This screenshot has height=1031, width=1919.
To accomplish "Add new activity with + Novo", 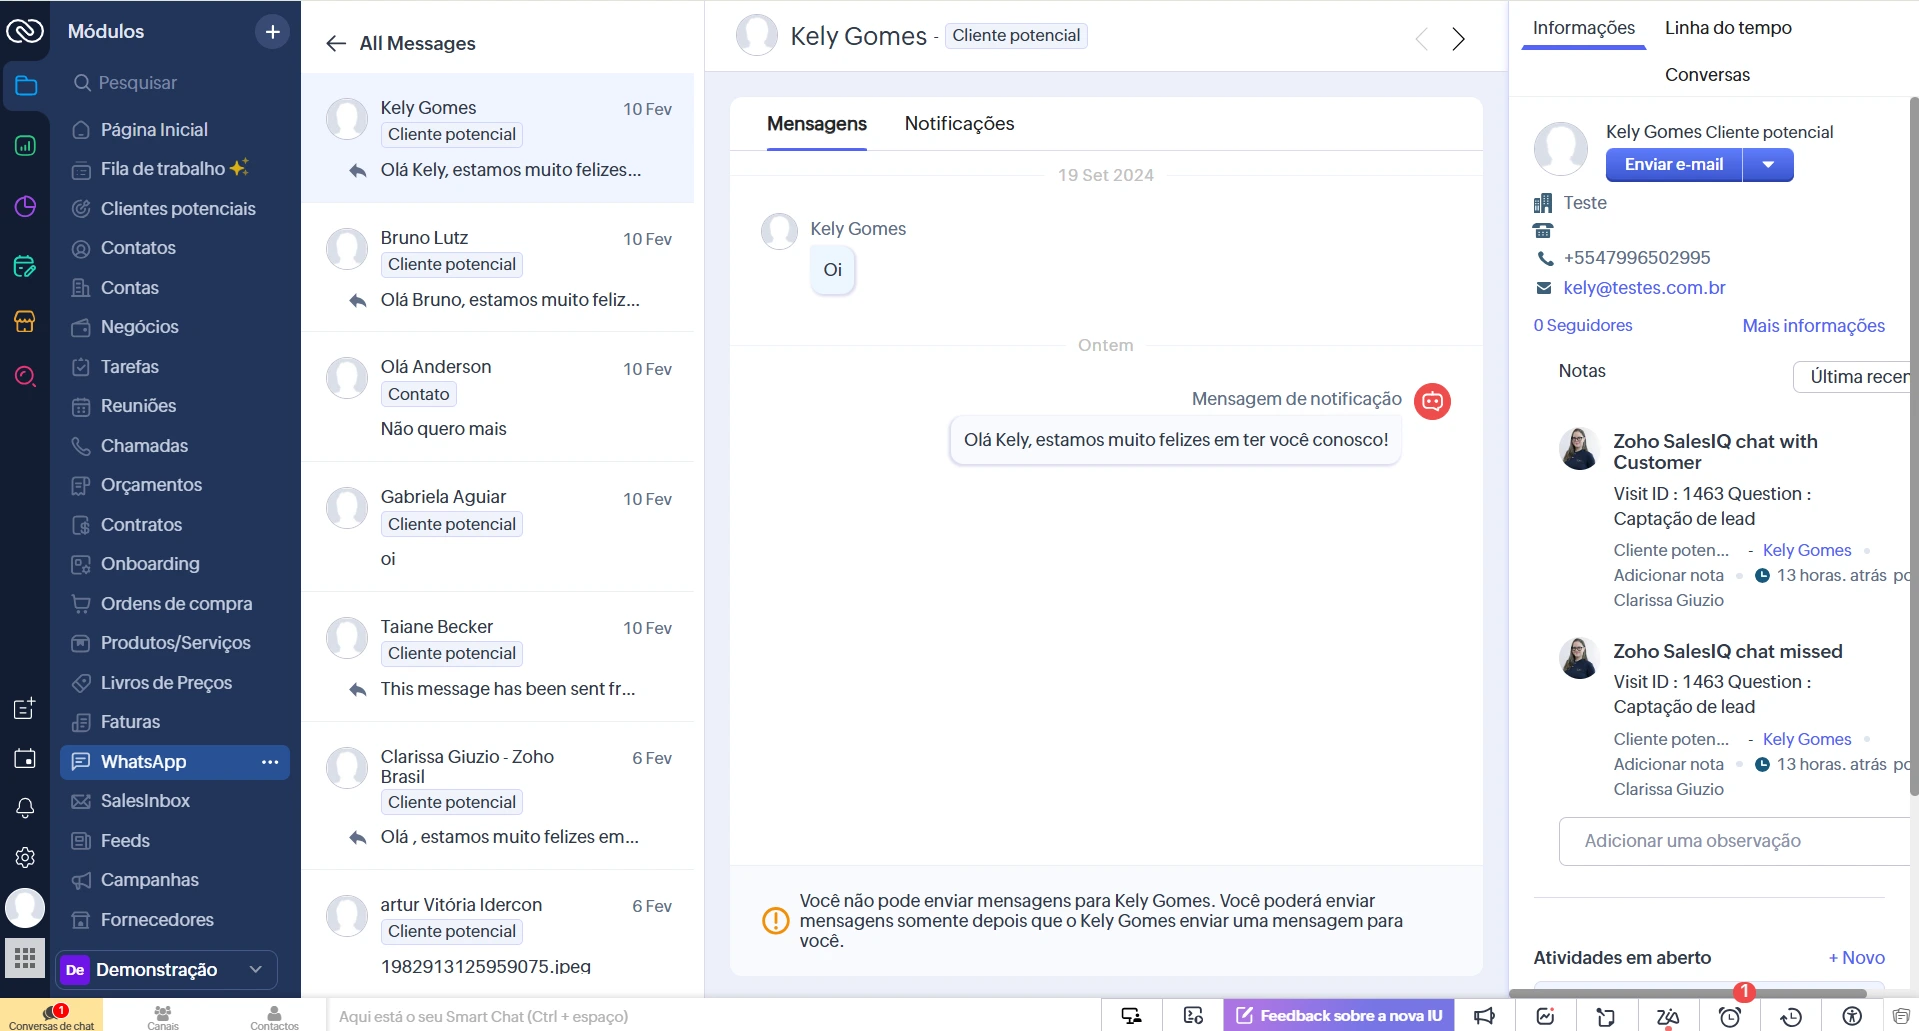I will click(1856, 958).
